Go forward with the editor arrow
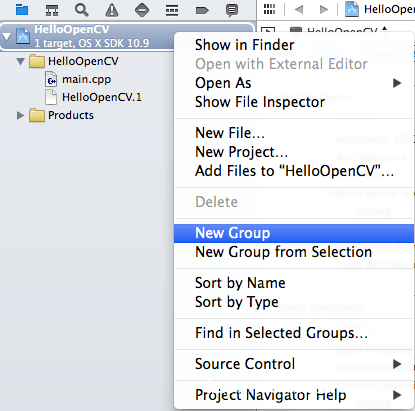Image resolution: width=415 pixels, height=411 pixels. [x=323, y=9]
